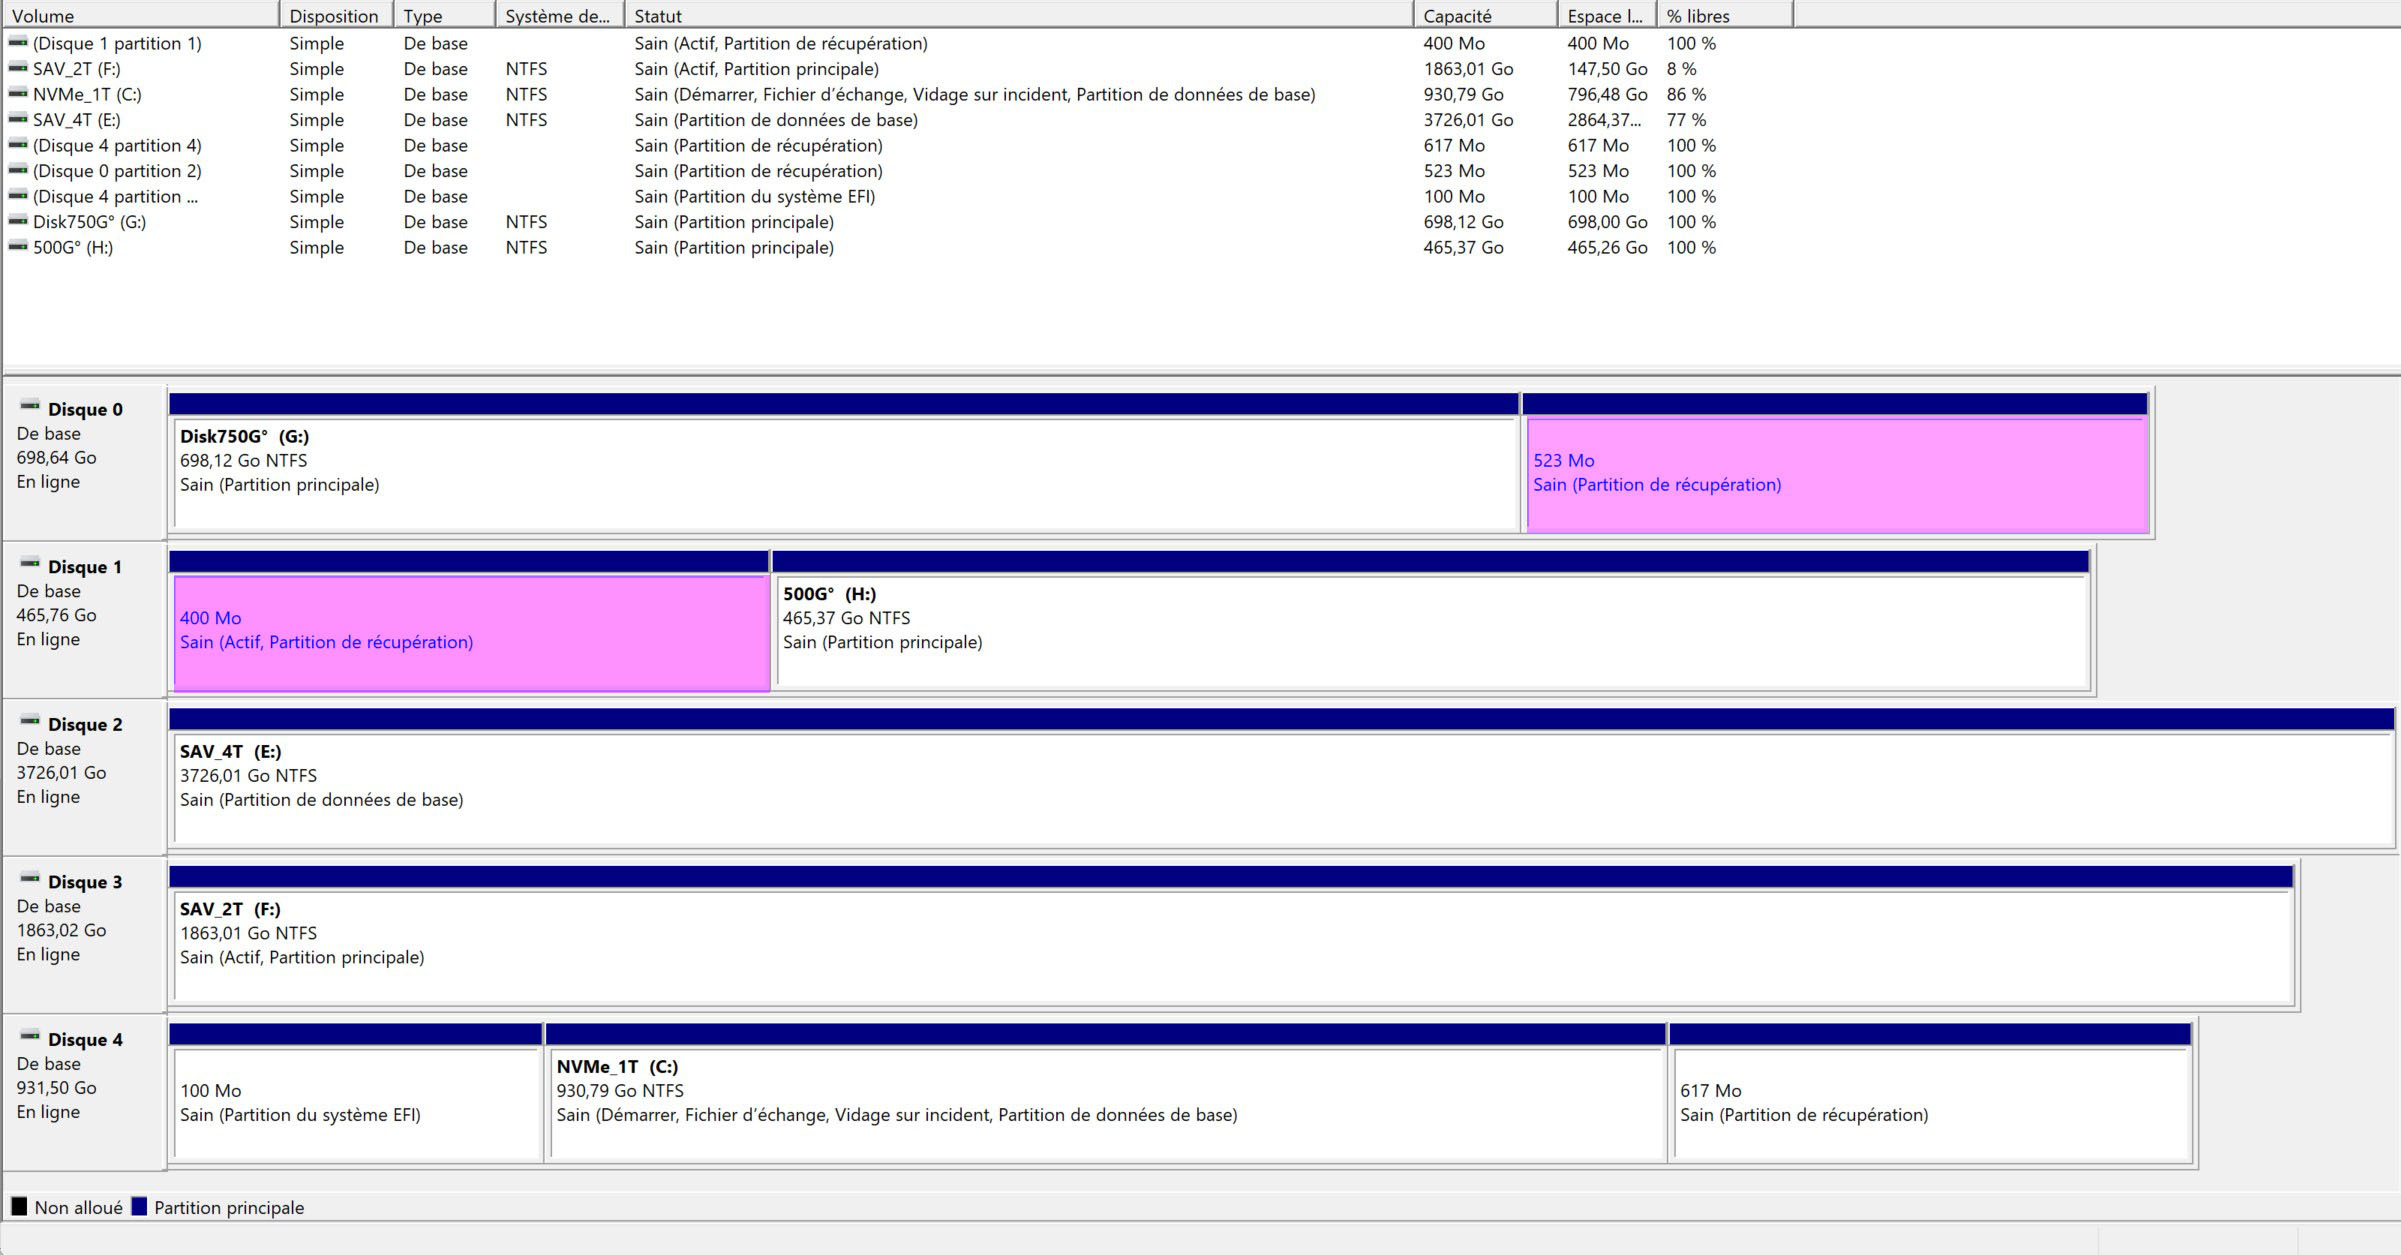Click the disk icon next to Disque 2 label

pyautogui.click(x=30, y=721)
